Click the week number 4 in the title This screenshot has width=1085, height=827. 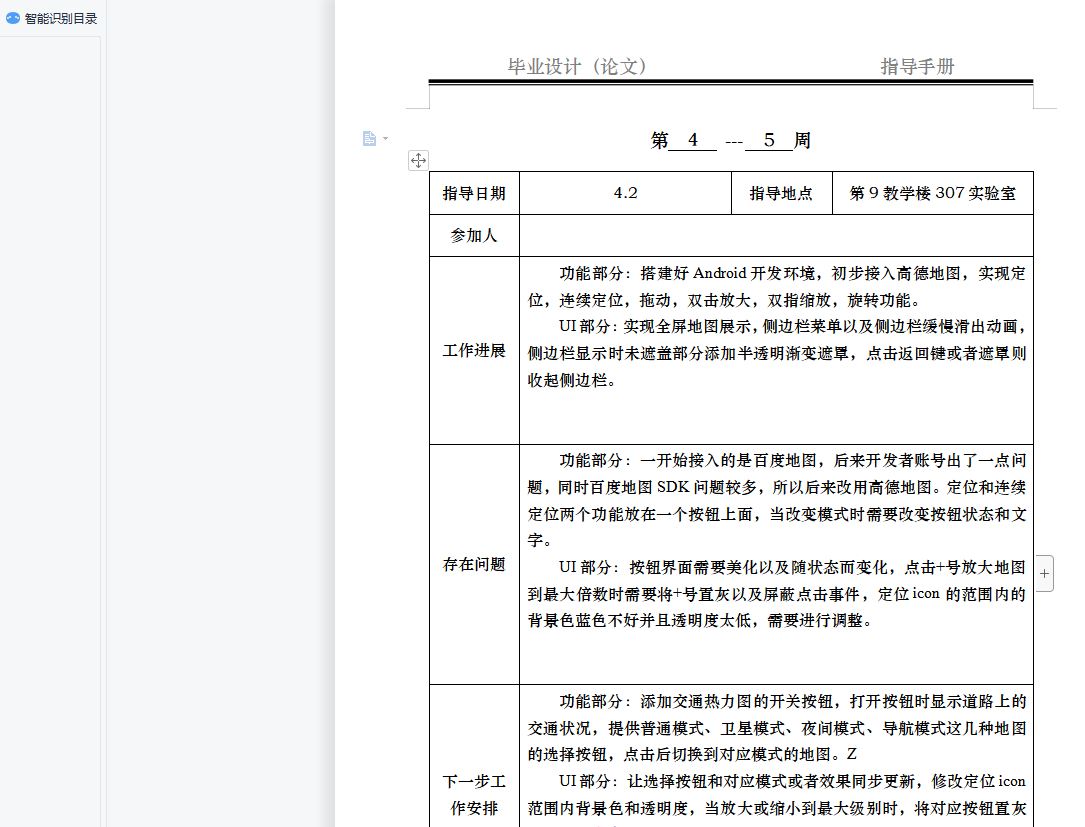(693, 140)
